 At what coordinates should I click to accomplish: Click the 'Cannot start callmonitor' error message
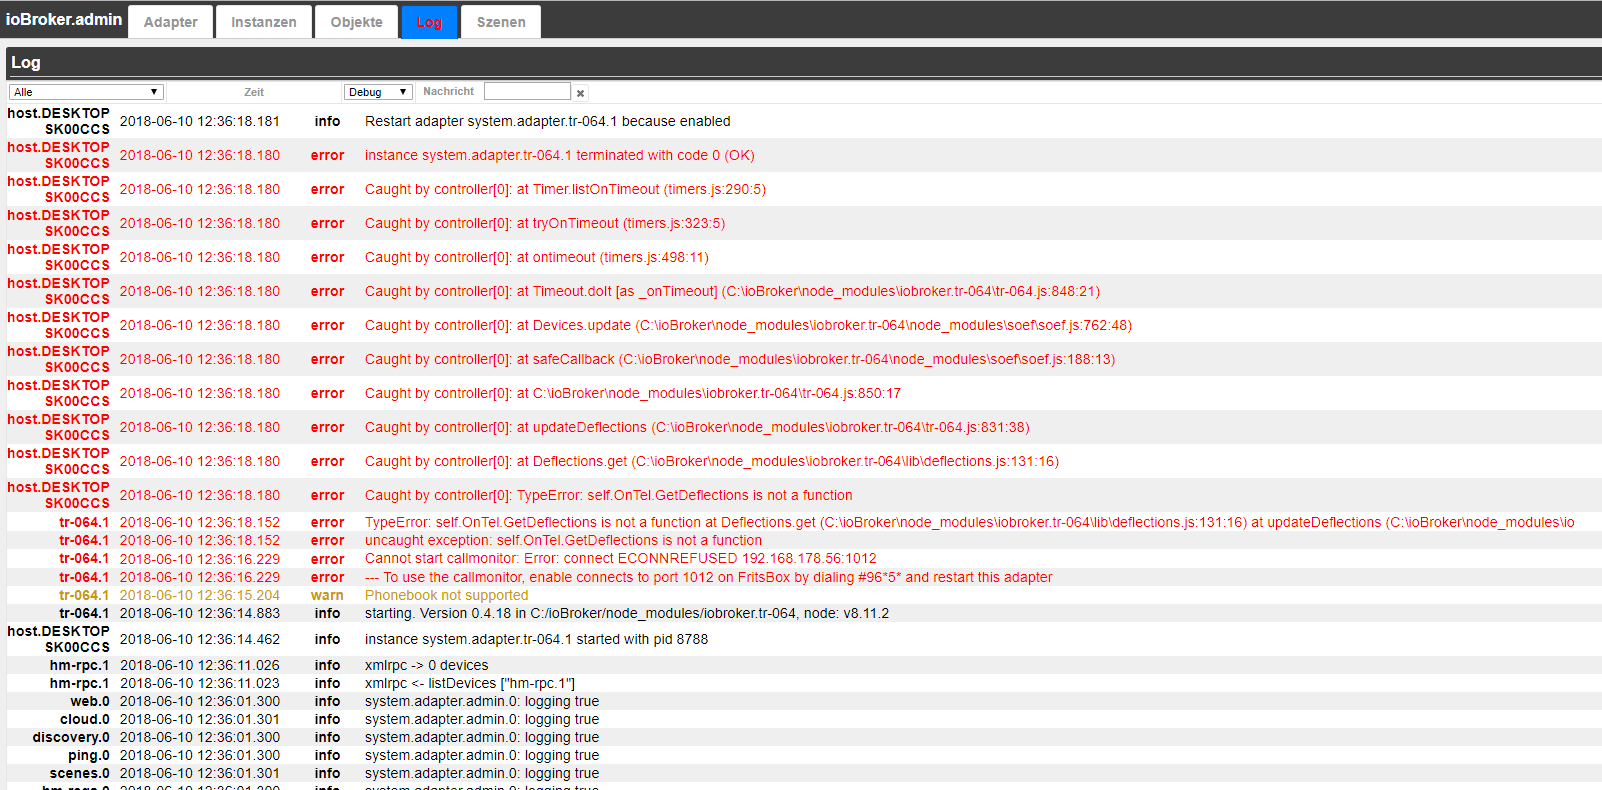pos(621,558)
